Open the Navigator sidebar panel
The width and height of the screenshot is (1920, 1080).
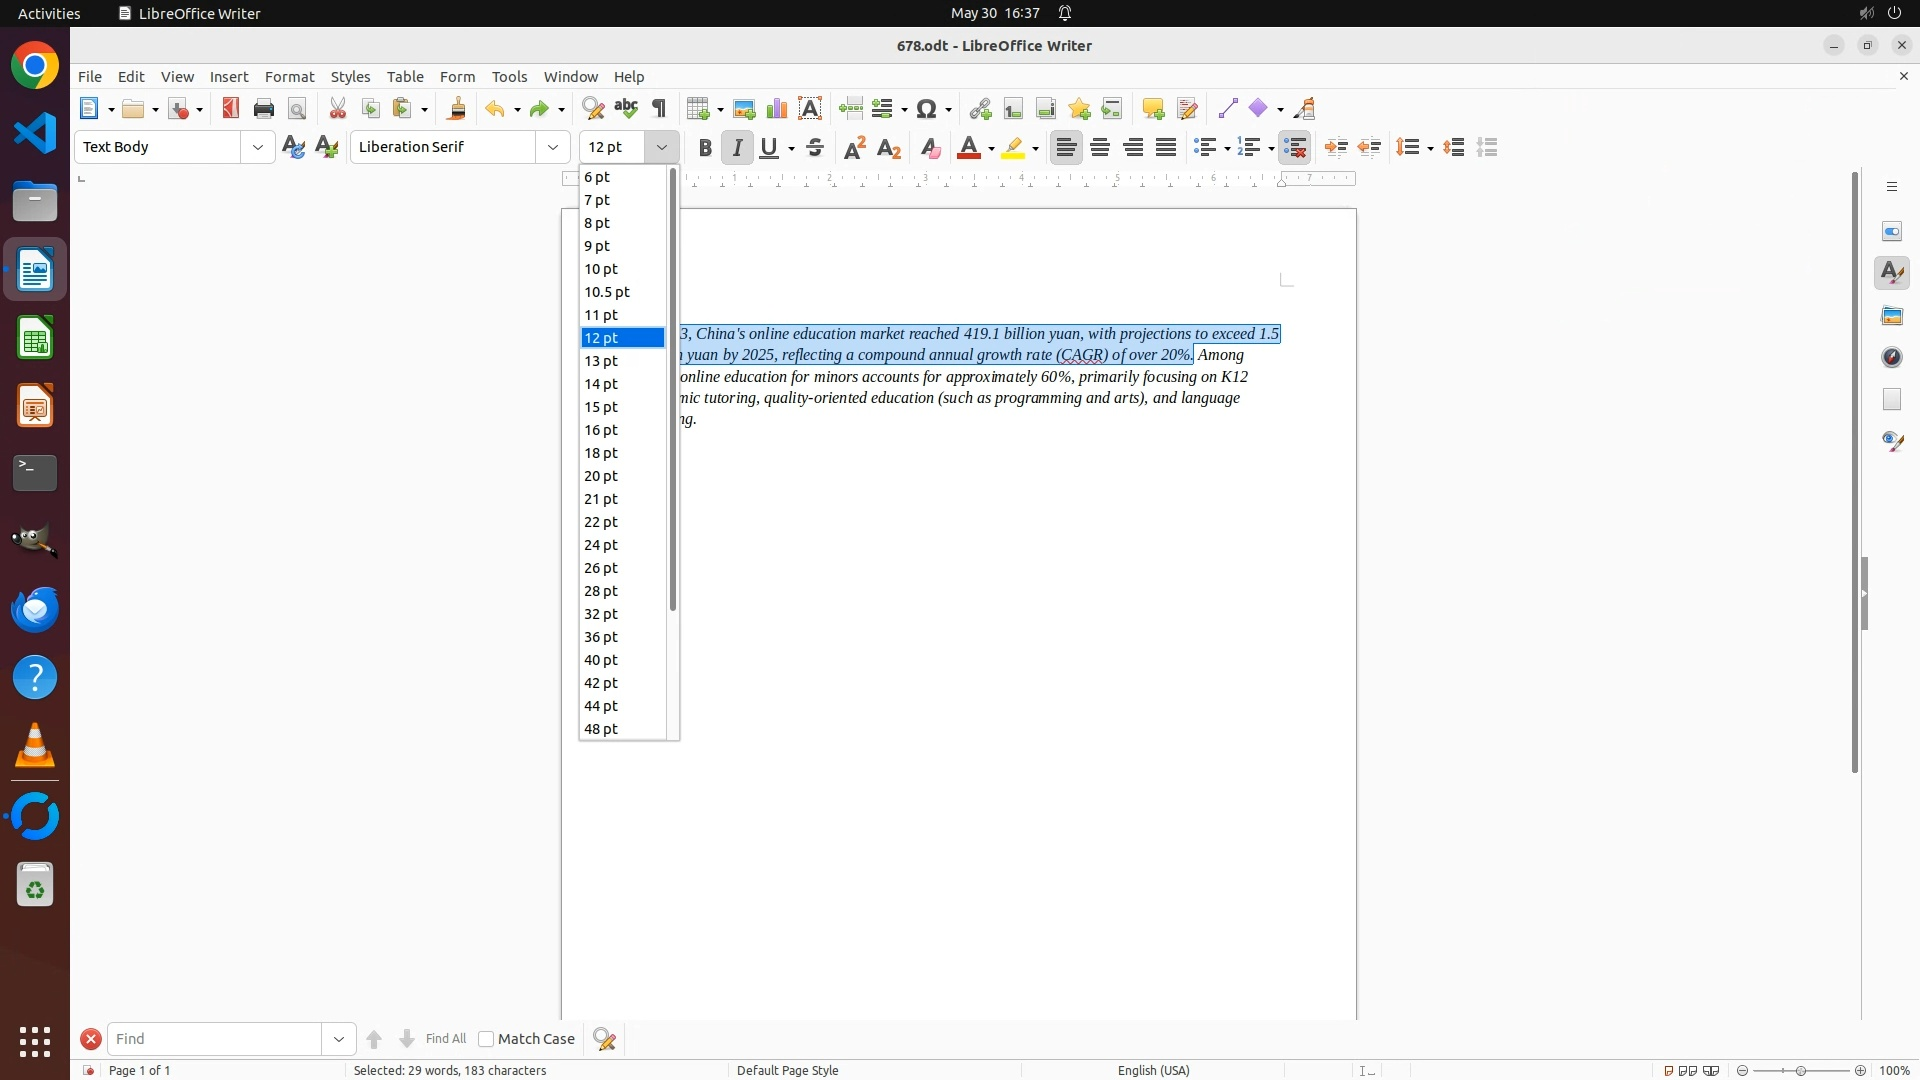point(1892,357)
